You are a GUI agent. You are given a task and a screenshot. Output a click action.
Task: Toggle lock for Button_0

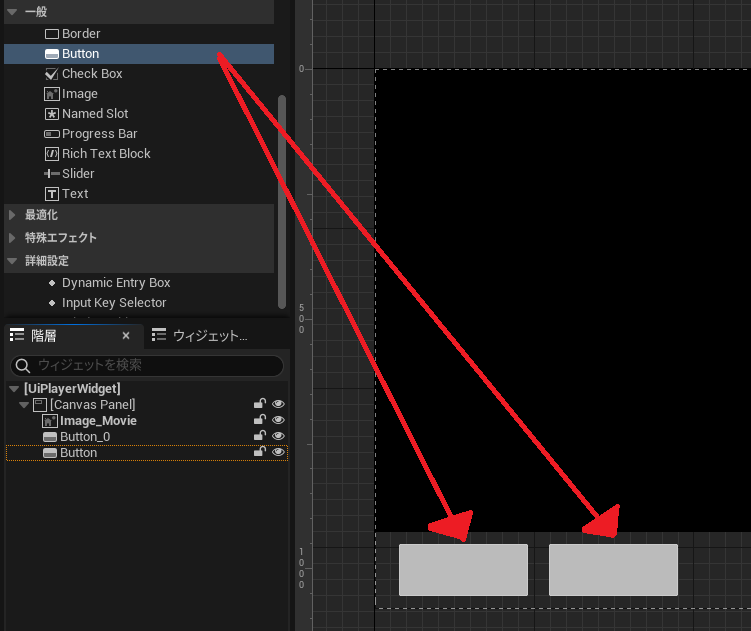click(260, 436)
